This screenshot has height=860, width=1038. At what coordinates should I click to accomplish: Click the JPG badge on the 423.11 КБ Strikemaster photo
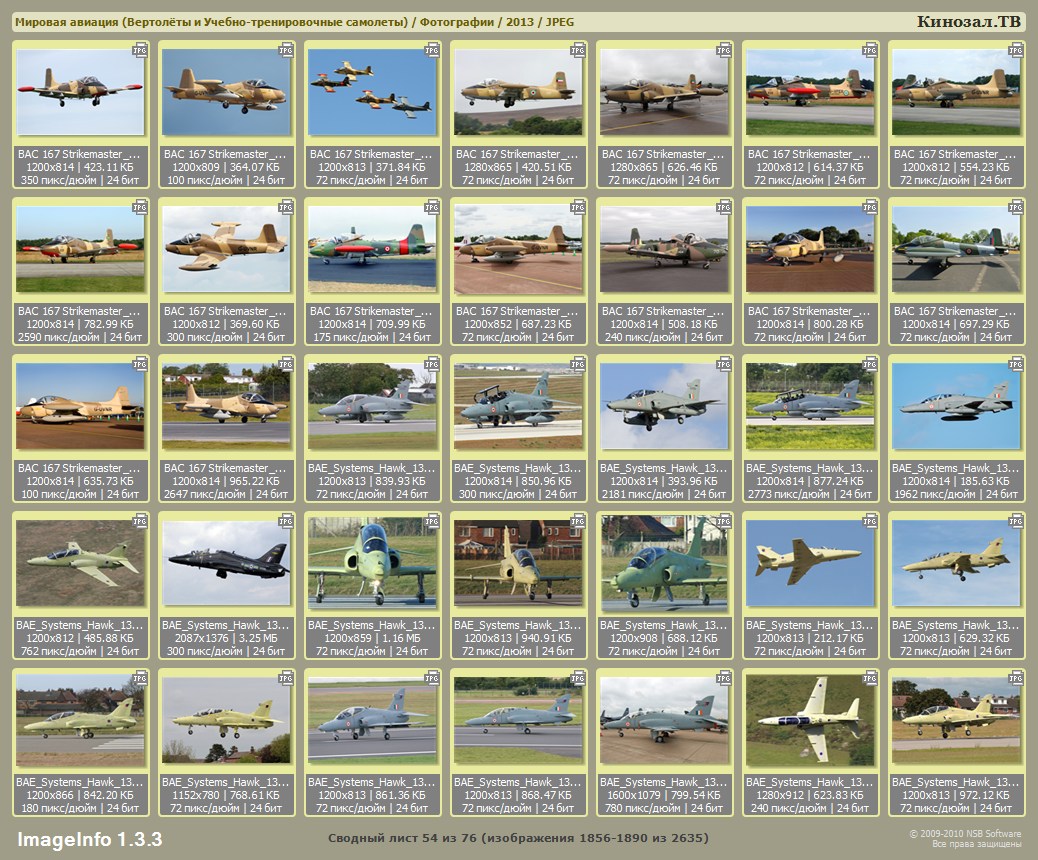click(140, 49)
